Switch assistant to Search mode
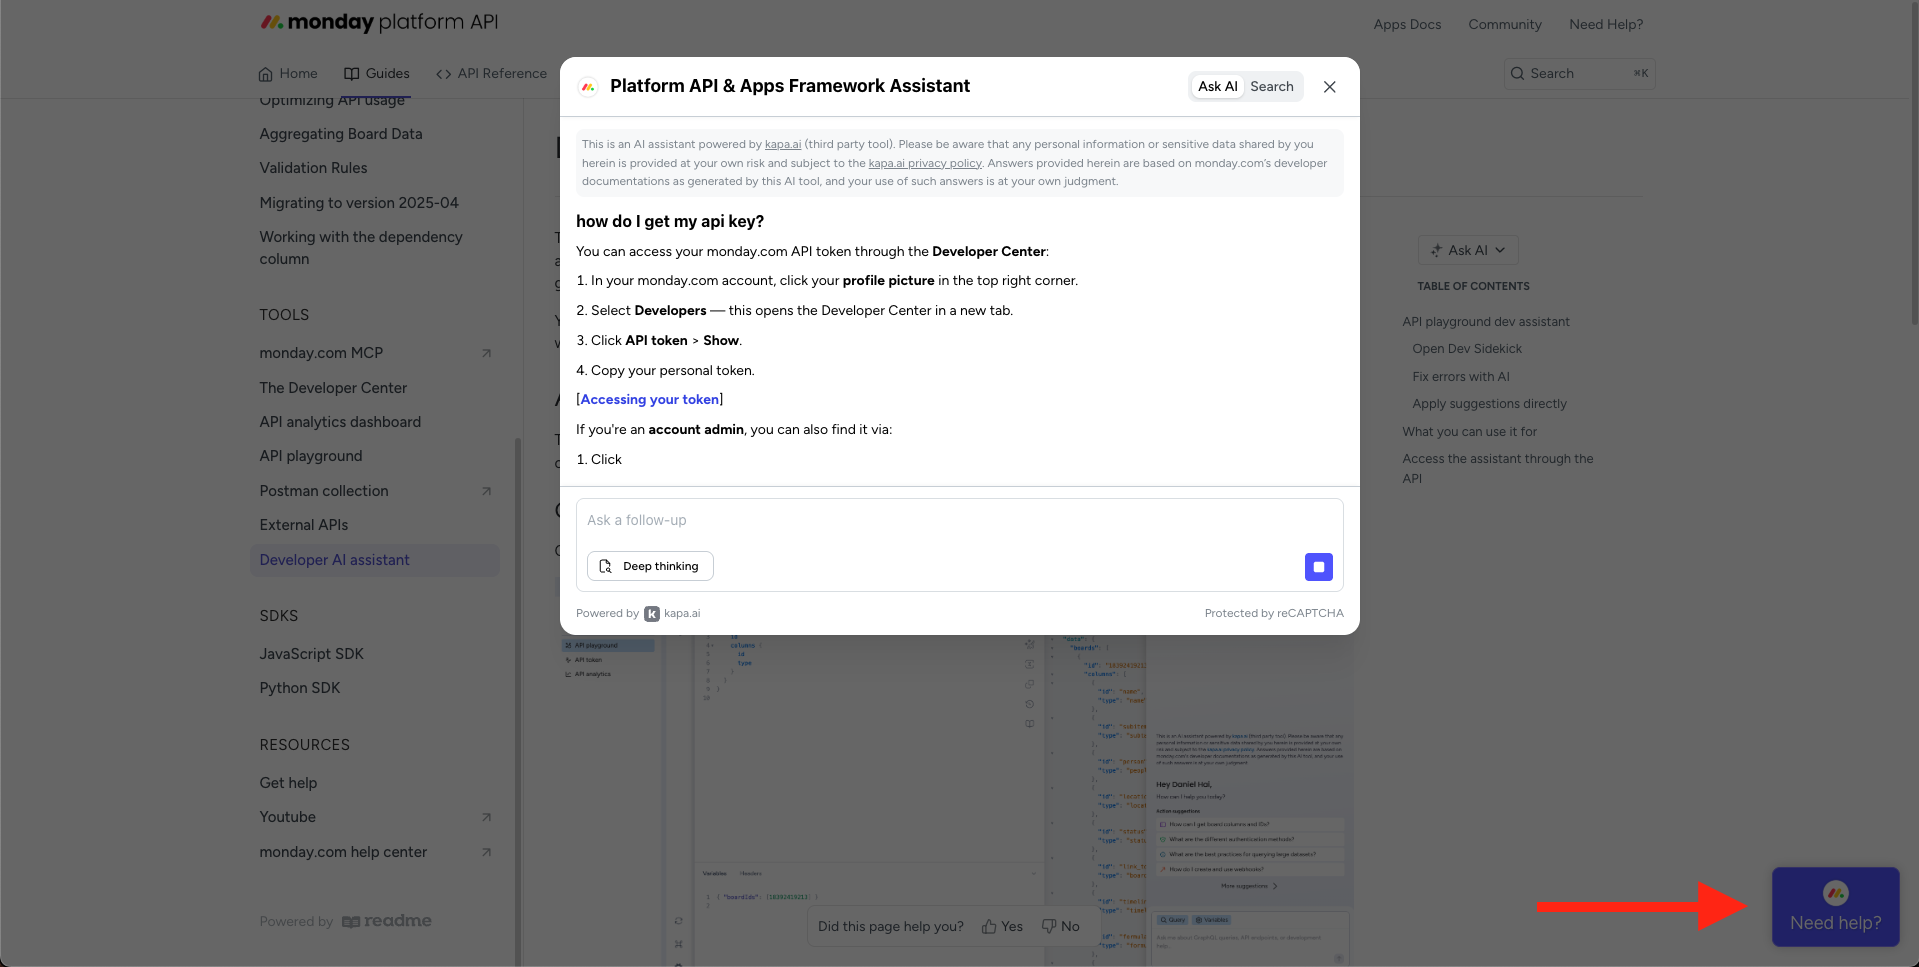 tap(1272, 86)
